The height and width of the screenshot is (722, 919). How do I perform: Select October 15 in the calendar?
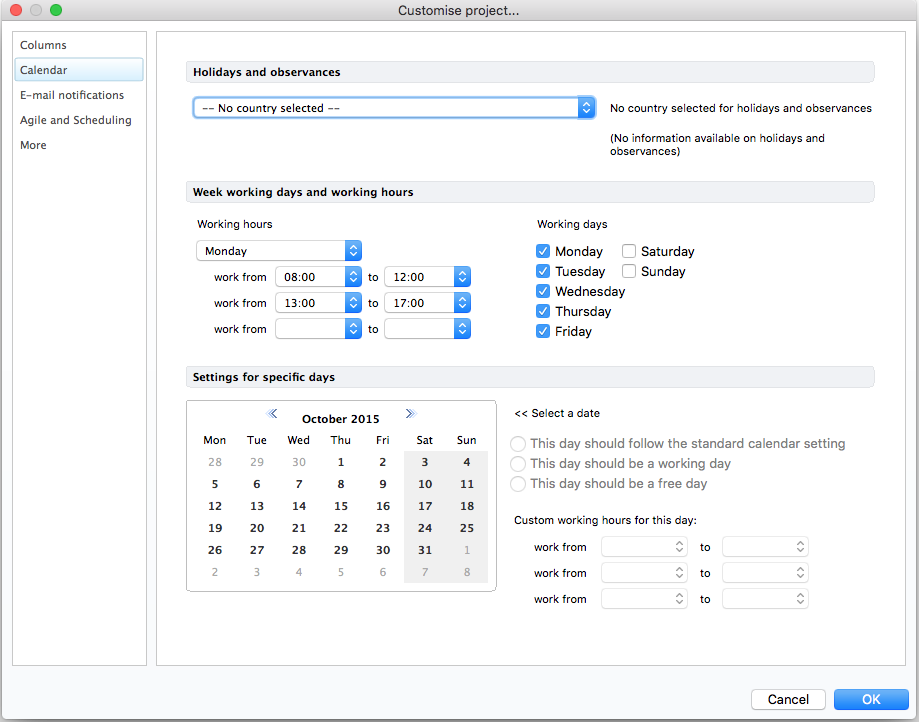click(341, 506)
